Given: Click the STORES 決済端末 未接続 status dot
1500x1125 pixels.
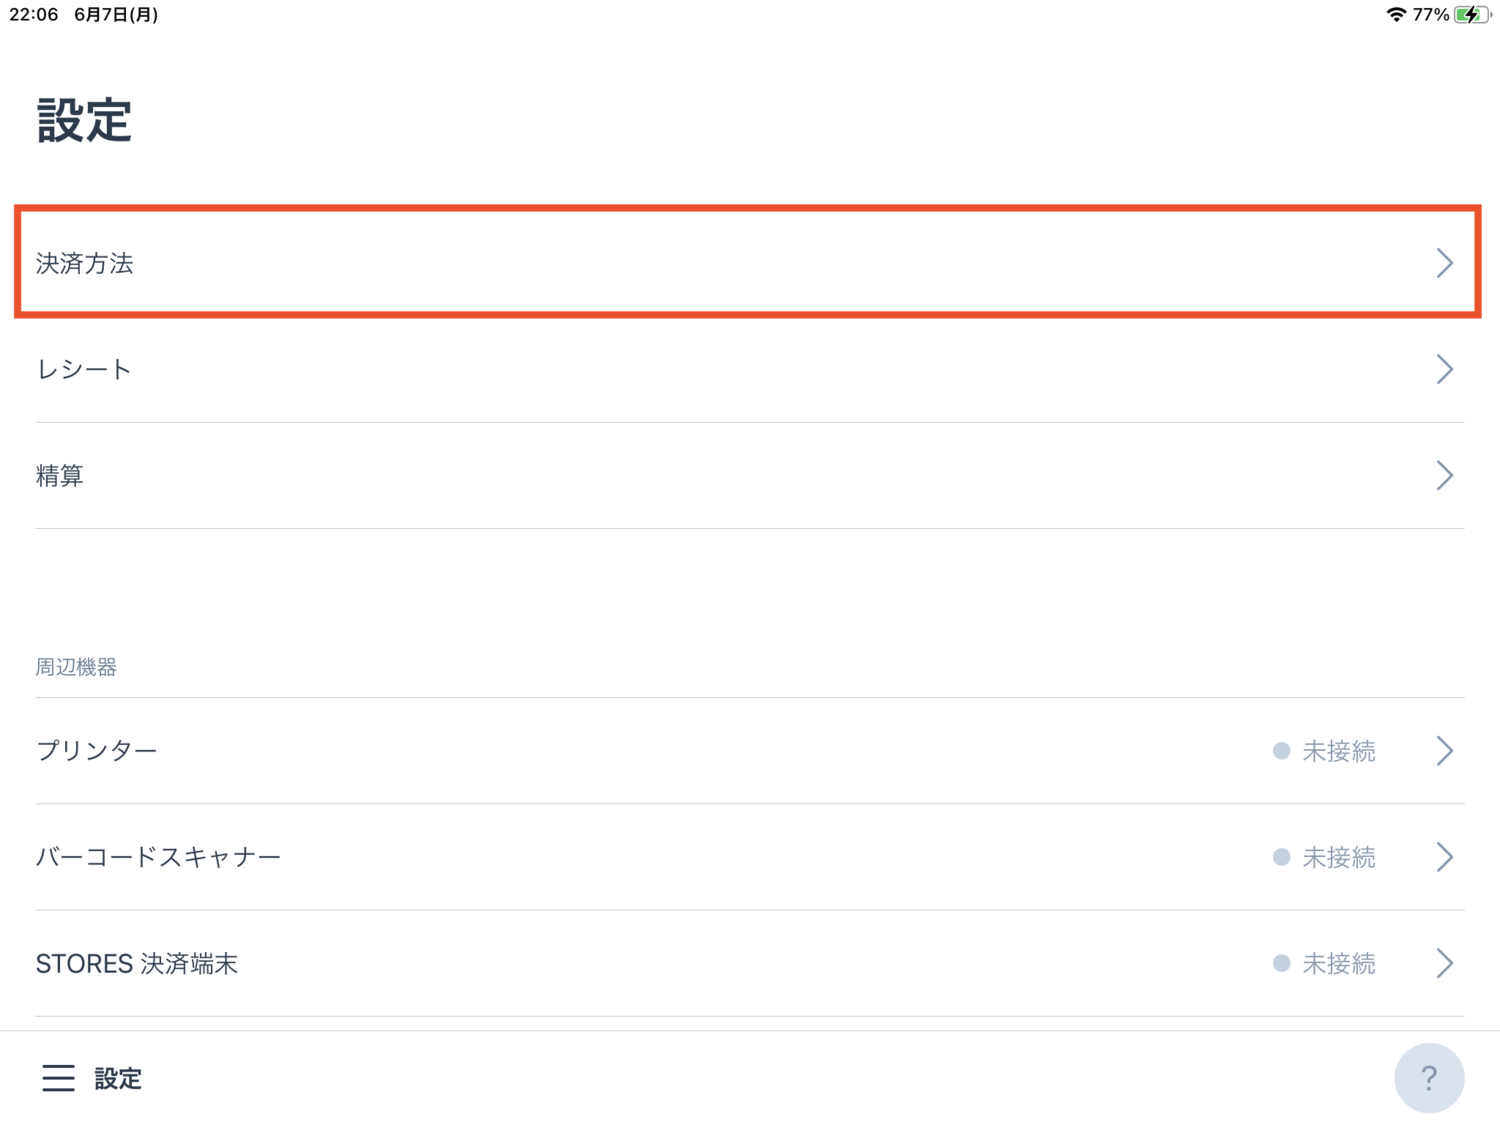Looking at the screenshot, I should pyautogui.click(x=1281, y=963).
